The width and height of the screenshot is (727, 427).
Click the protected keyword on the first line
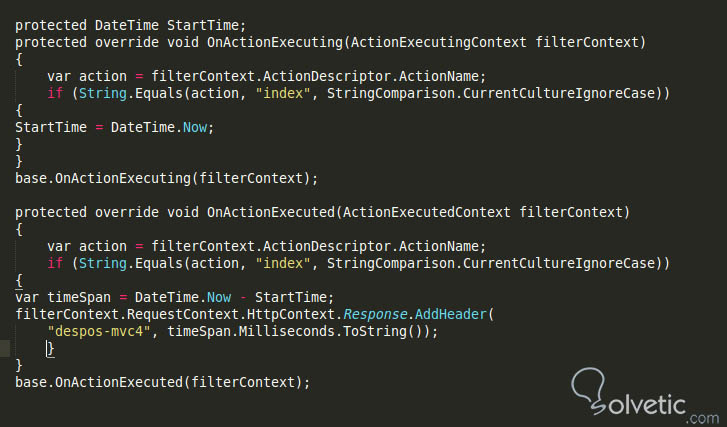51,25
